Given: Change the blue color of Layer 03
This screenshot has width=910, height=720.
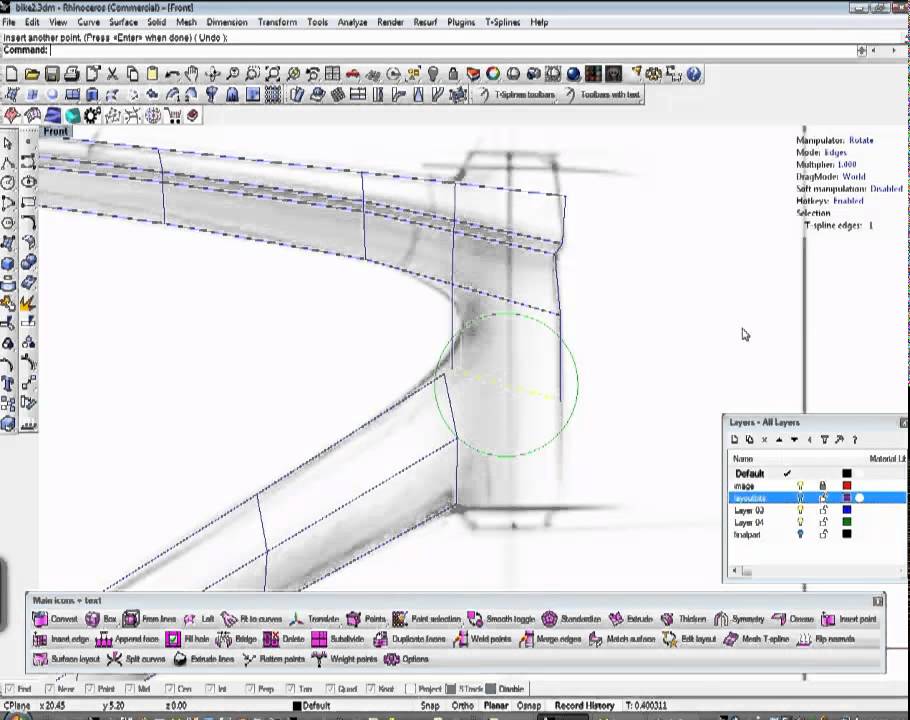Looking at the screenshot, I should [x=847, y=510].
